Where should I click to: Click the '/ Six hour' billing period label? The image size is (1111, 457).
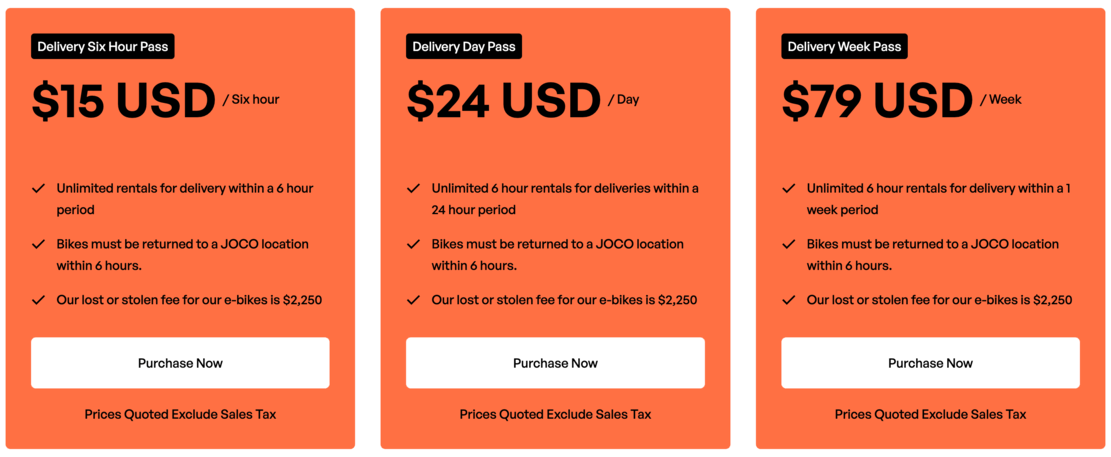(x=251, y=100)
